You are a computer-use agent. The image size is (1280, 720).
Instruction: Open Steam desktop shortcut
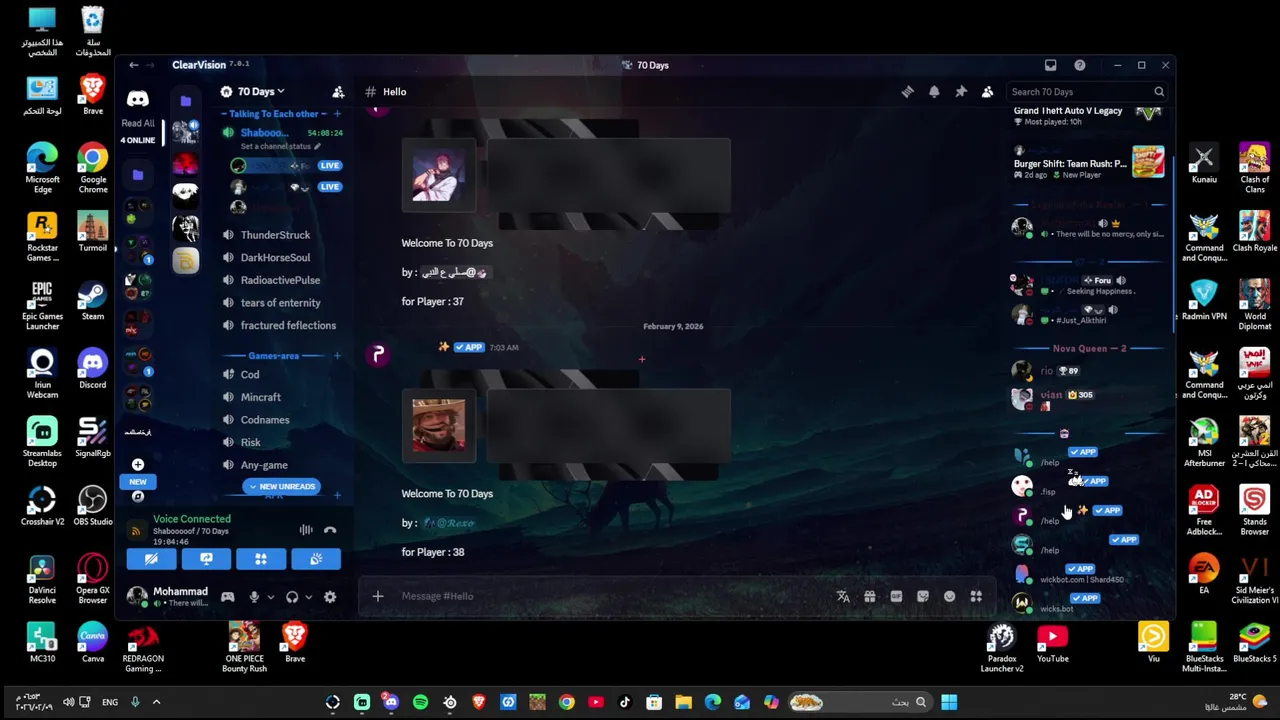tap(93, 300)
